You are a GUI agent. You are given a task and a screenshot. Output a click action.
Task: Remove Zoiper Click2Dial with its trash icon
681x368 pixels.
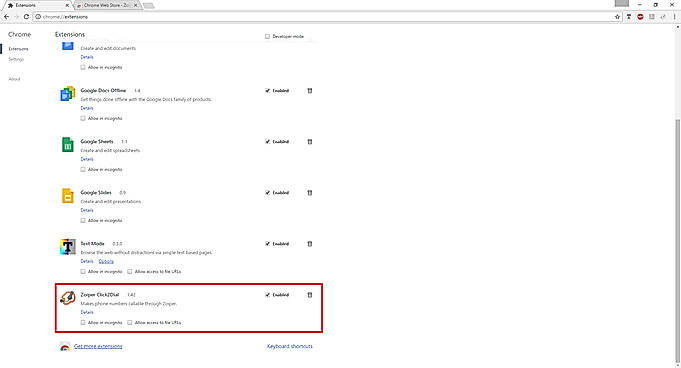point(310,295)
